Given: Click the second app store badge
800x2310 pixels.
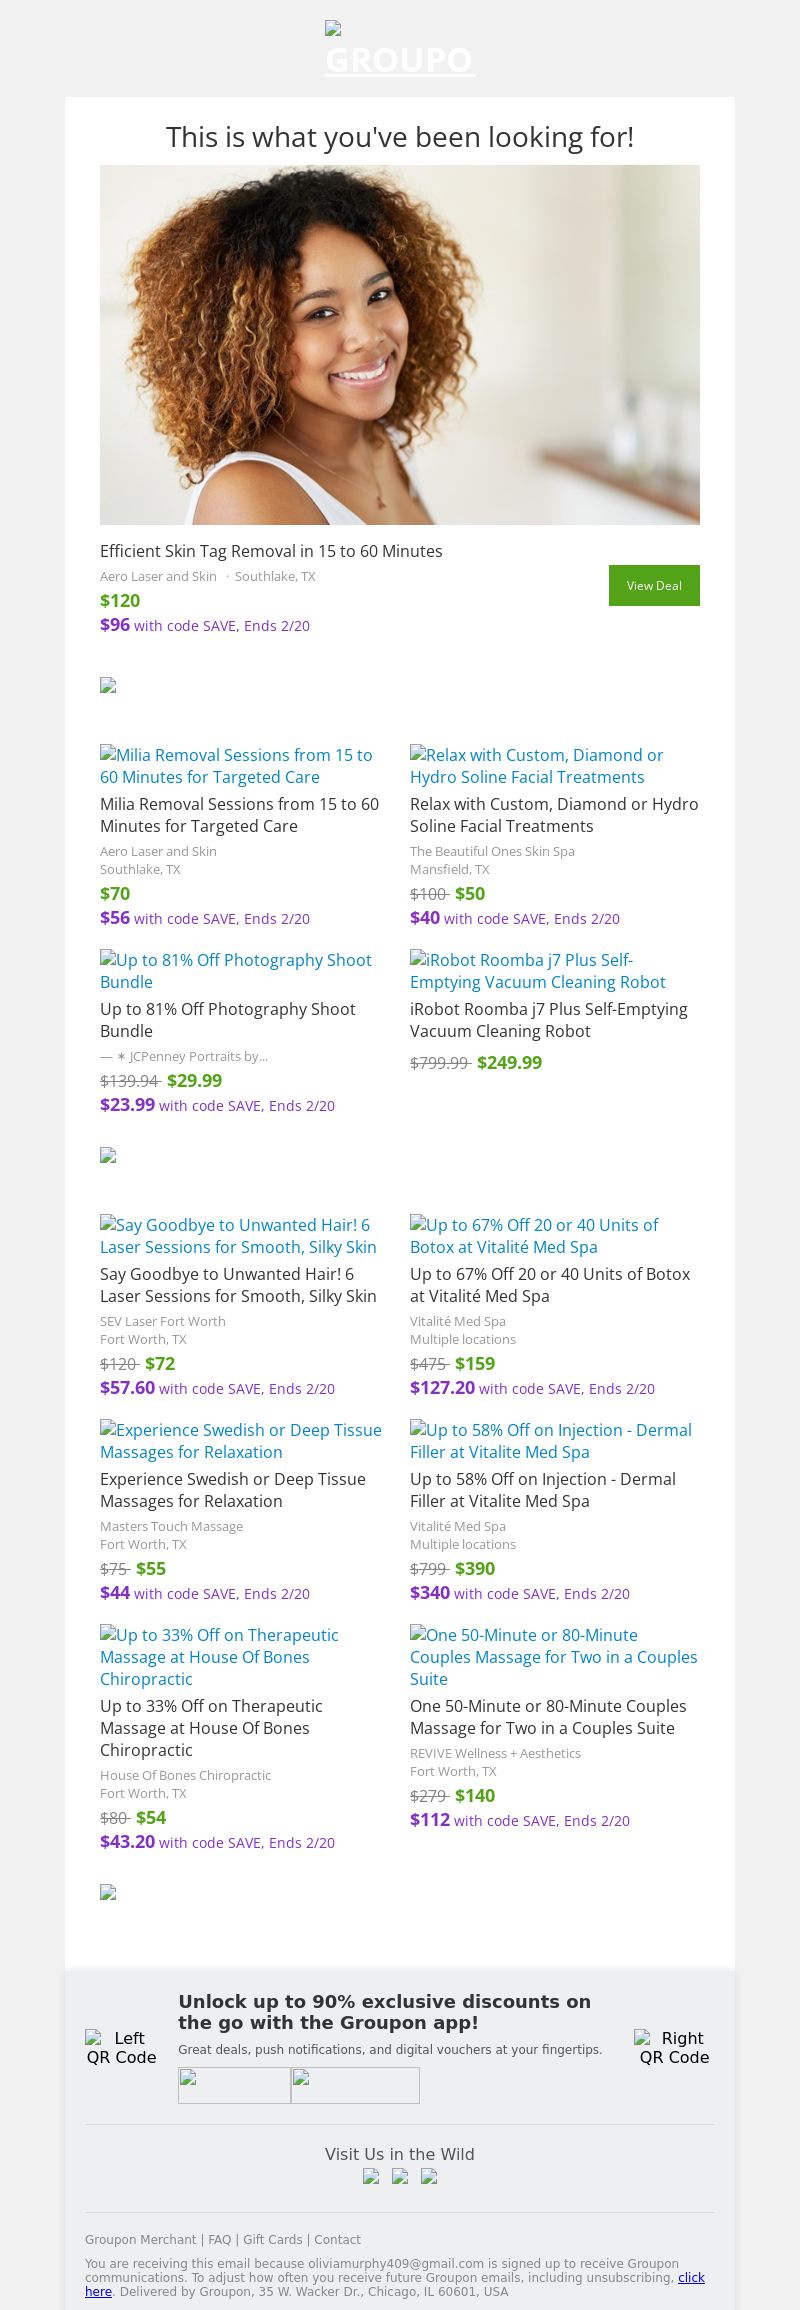Looking at the screenshot, I should point(355,2085).
